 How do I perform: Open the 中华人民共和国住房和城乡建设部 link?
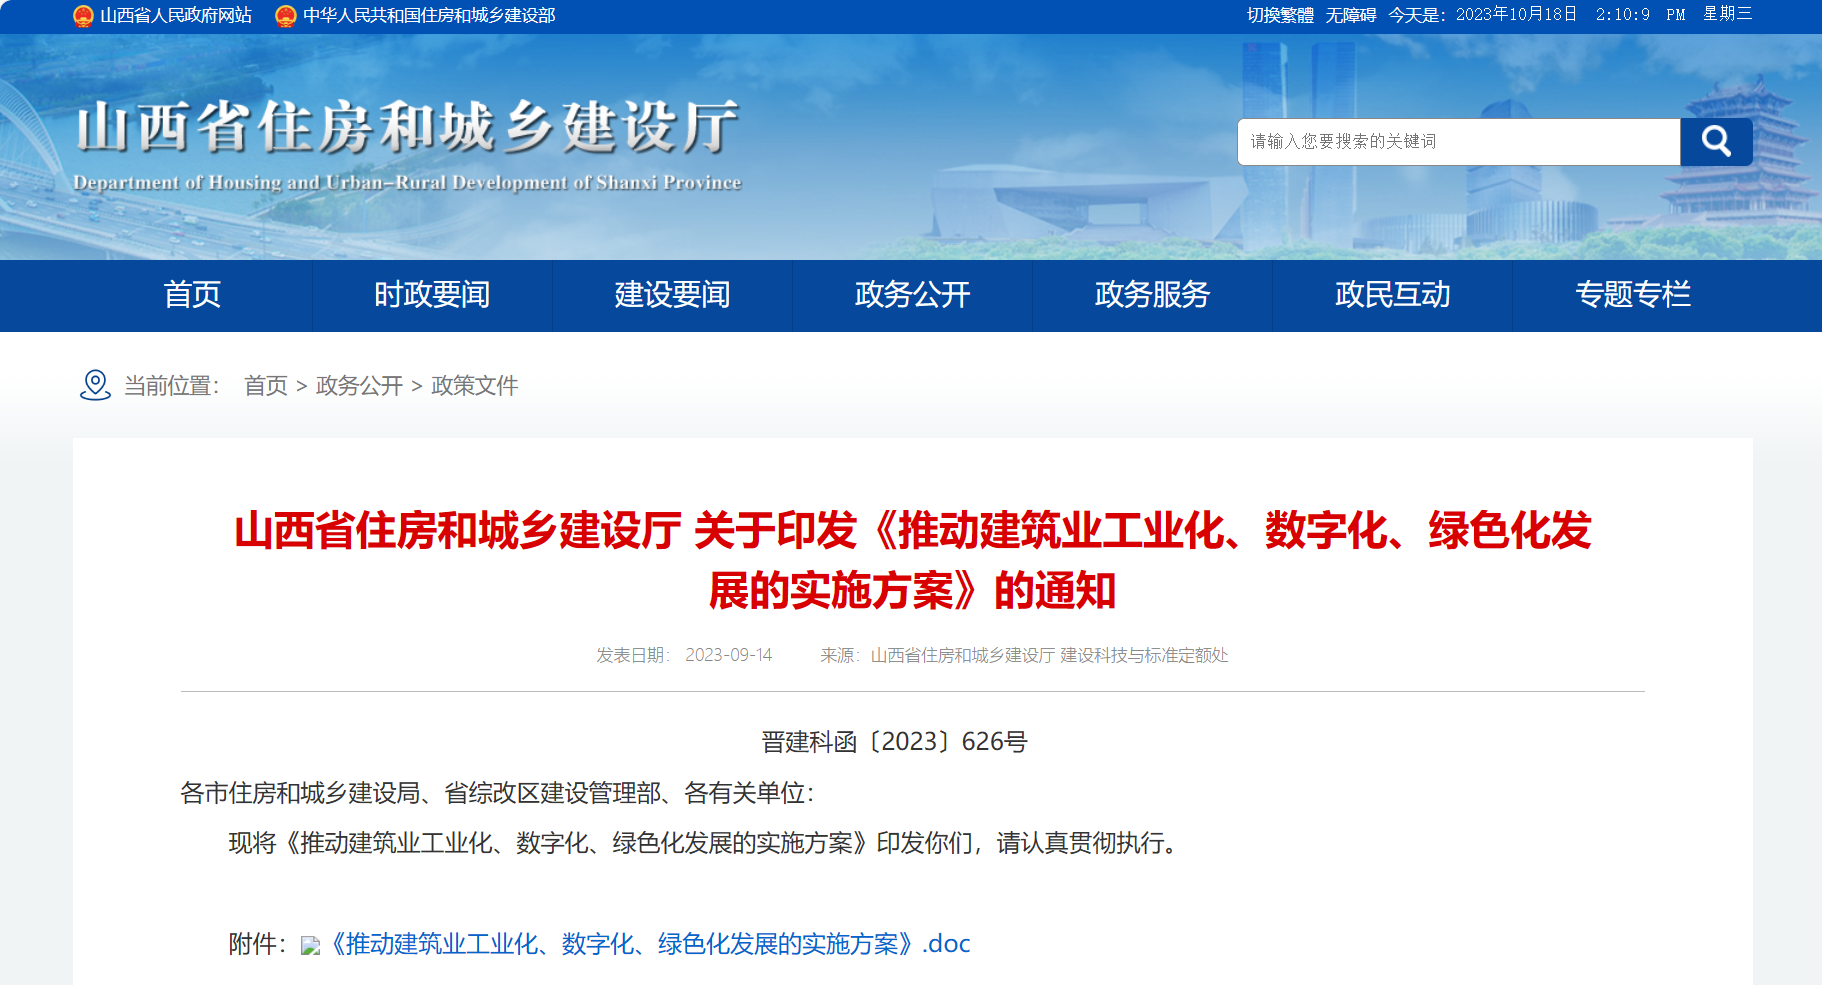(429, 16)
